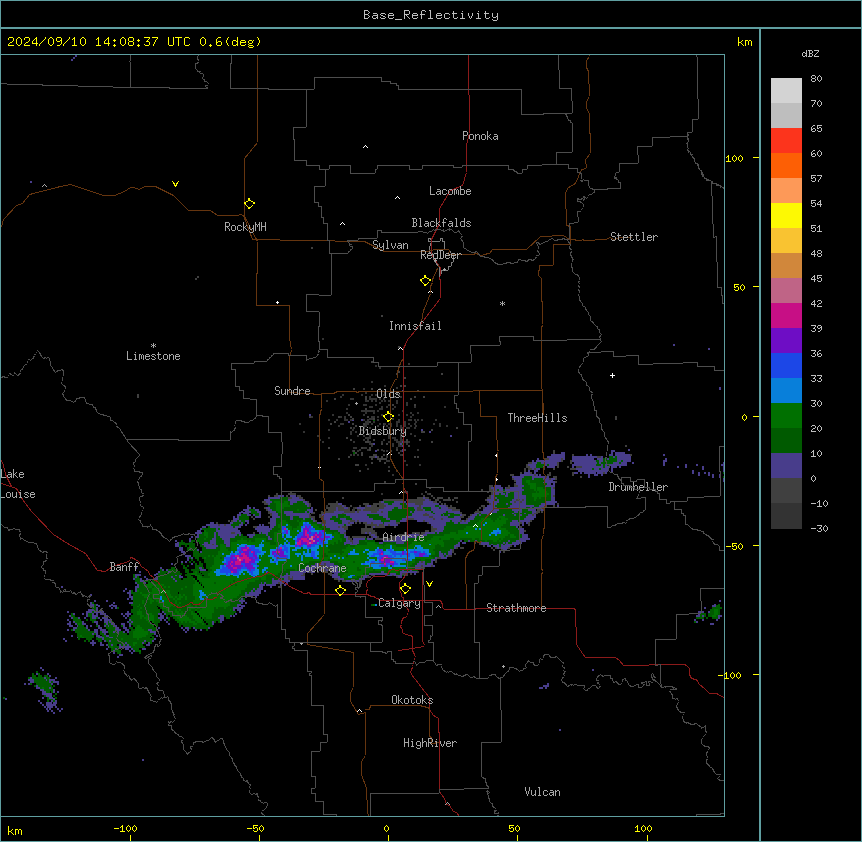Screen dimensions: 862x842
Task: Click the Stettler label
Action: click(634, 237)
